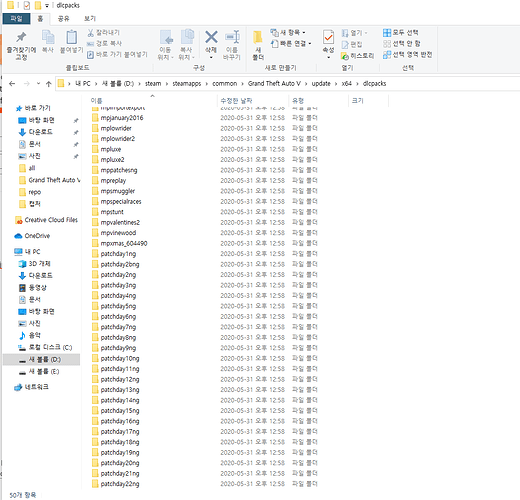Open the recent locations dropdown arrow

[x=38, y=84]
